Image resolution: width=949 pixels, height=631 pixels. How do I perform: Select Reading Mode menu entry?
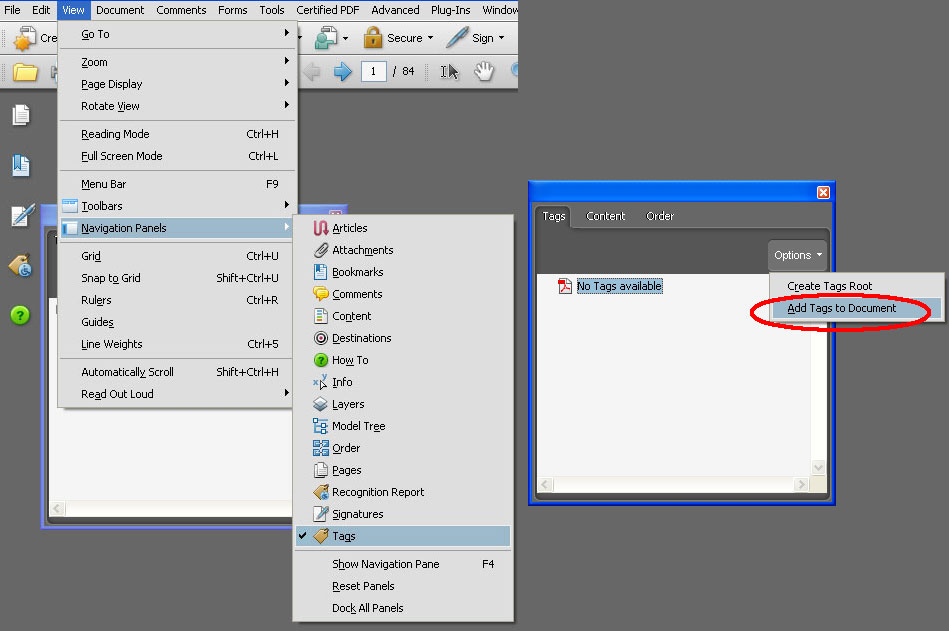coord(178,134)
